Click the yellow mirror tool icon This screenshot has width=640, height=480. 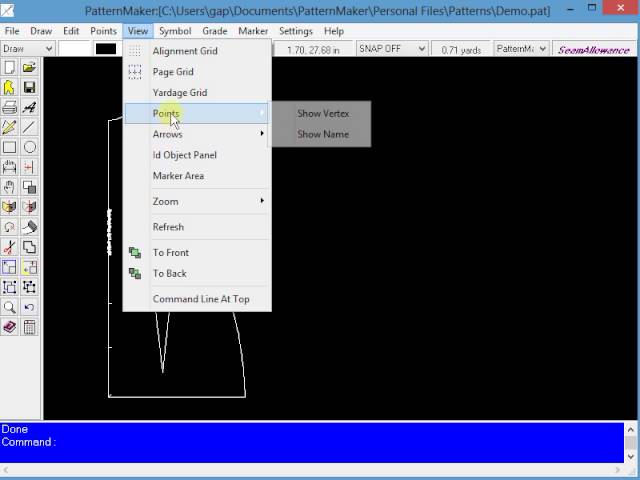click(x=9, y=207)
